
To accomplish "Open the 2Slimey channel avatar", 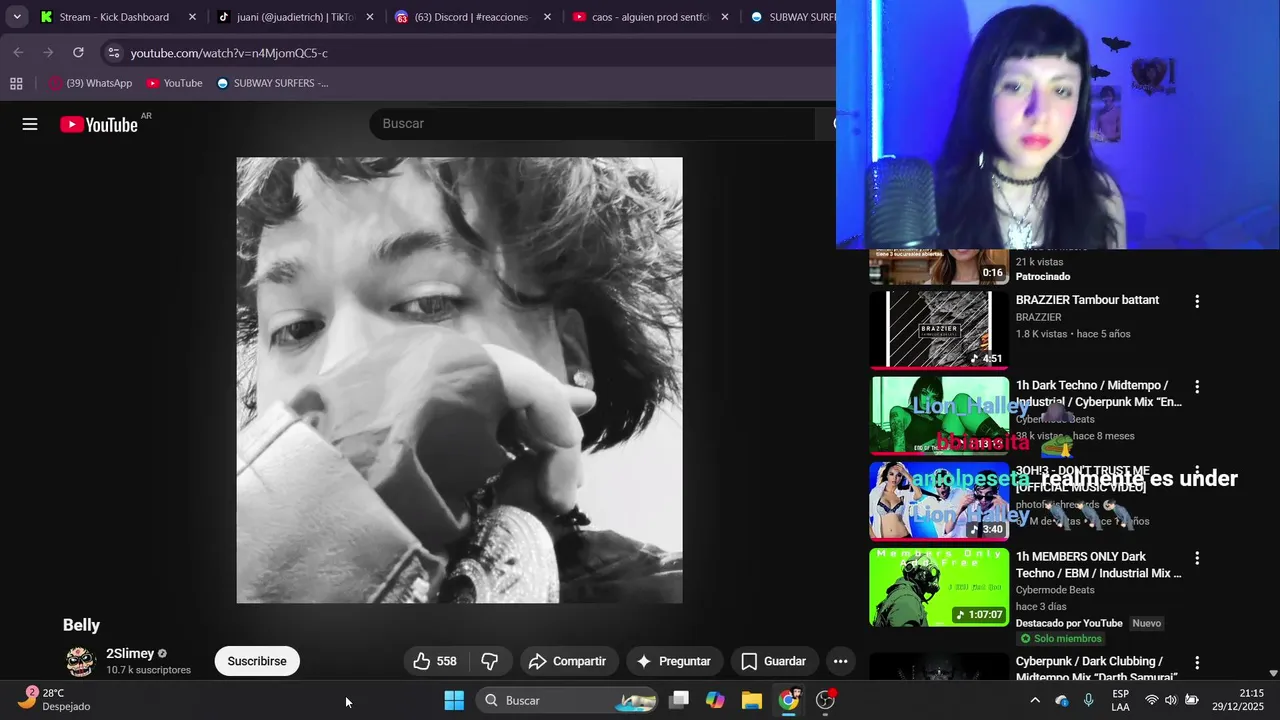I will tap(80, 661).
